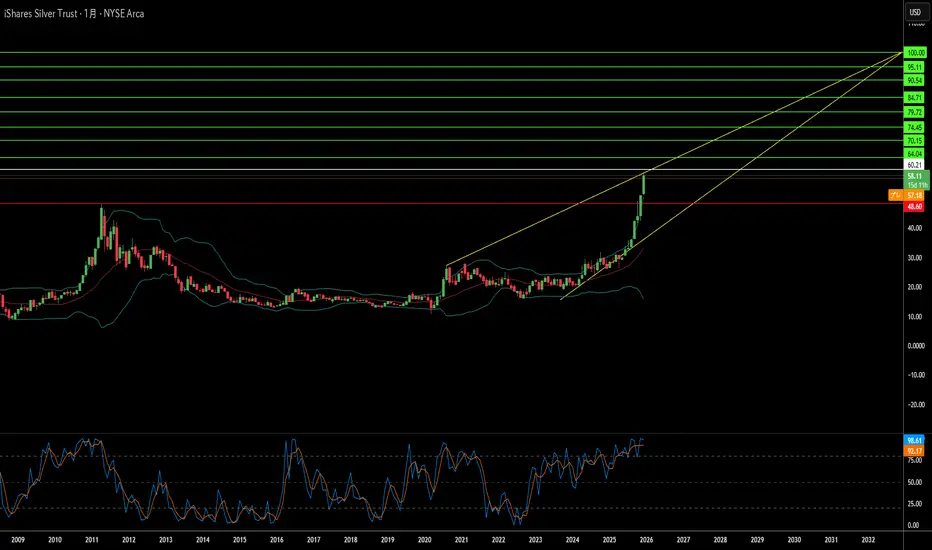The image size is (932, 550).
Task: Click the 75.00 oscillator scale value
Action: 915,460
